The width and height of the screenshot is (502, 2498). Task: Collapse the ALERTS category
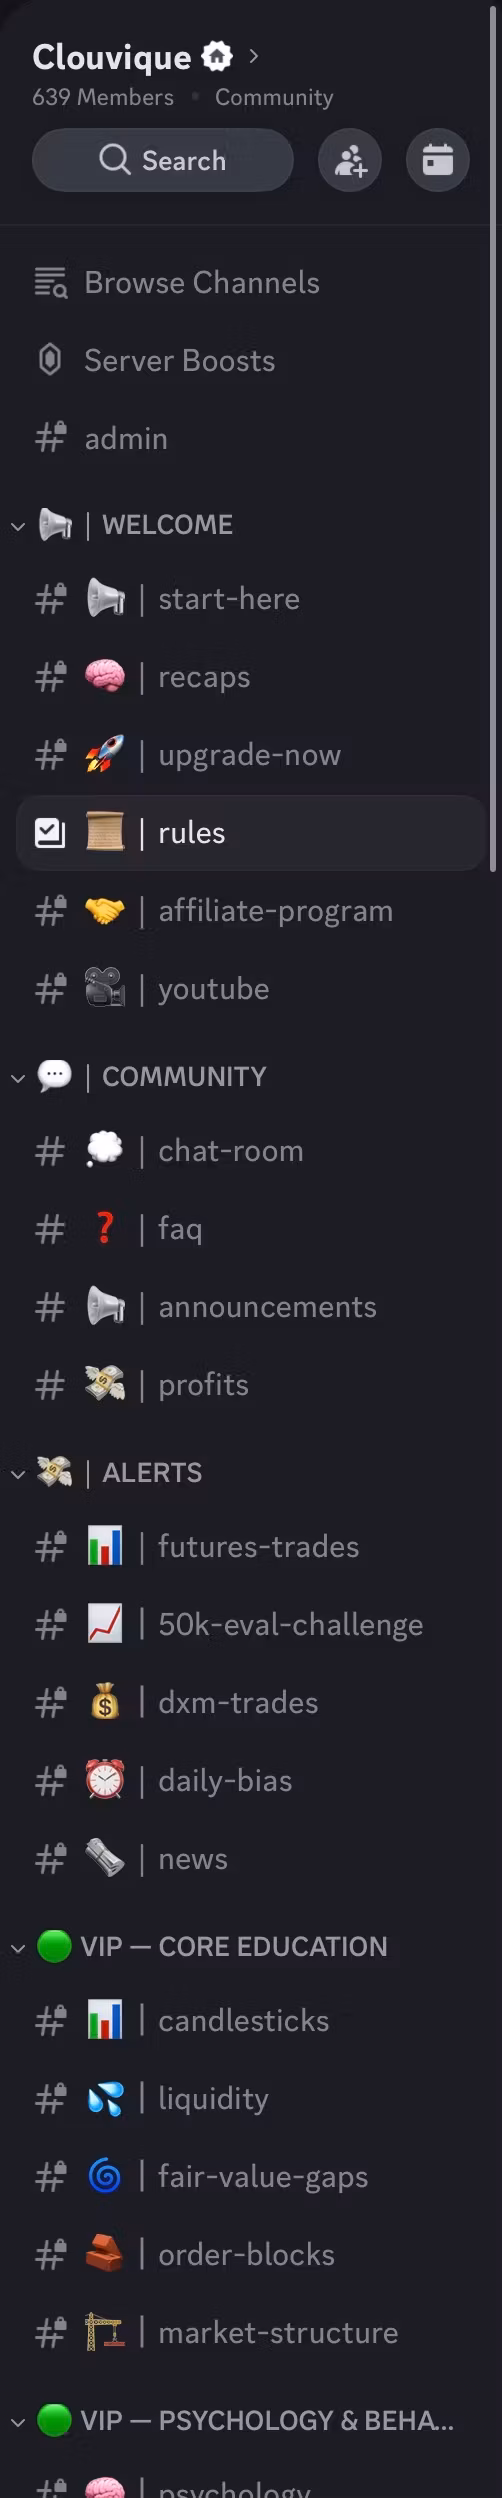pyautogui.click(x=18, y=1473)
